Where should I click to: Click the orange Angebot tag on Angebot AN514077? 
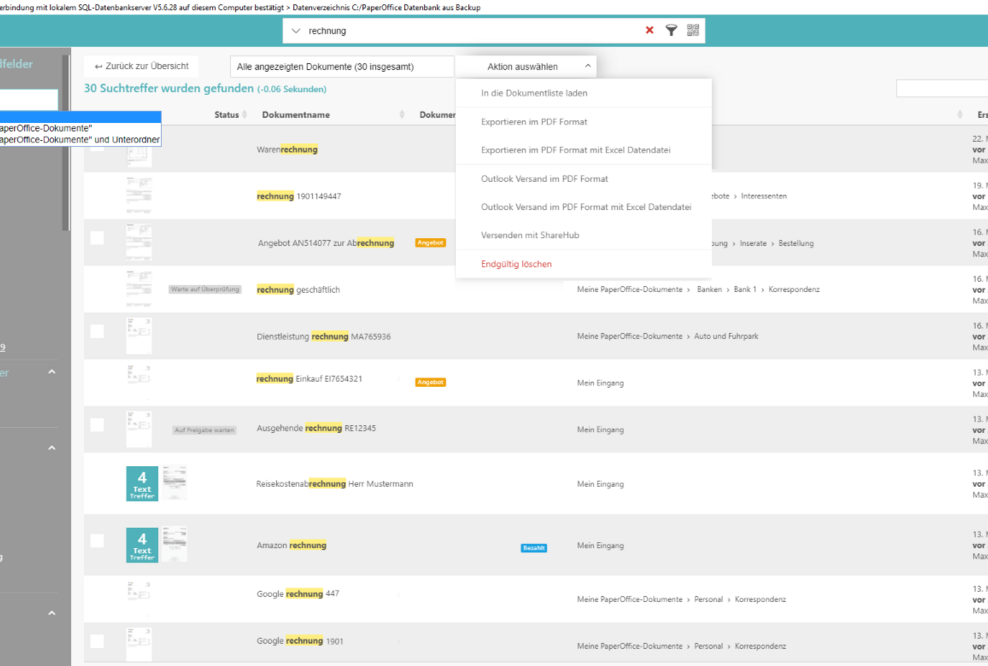coord(430,243)
